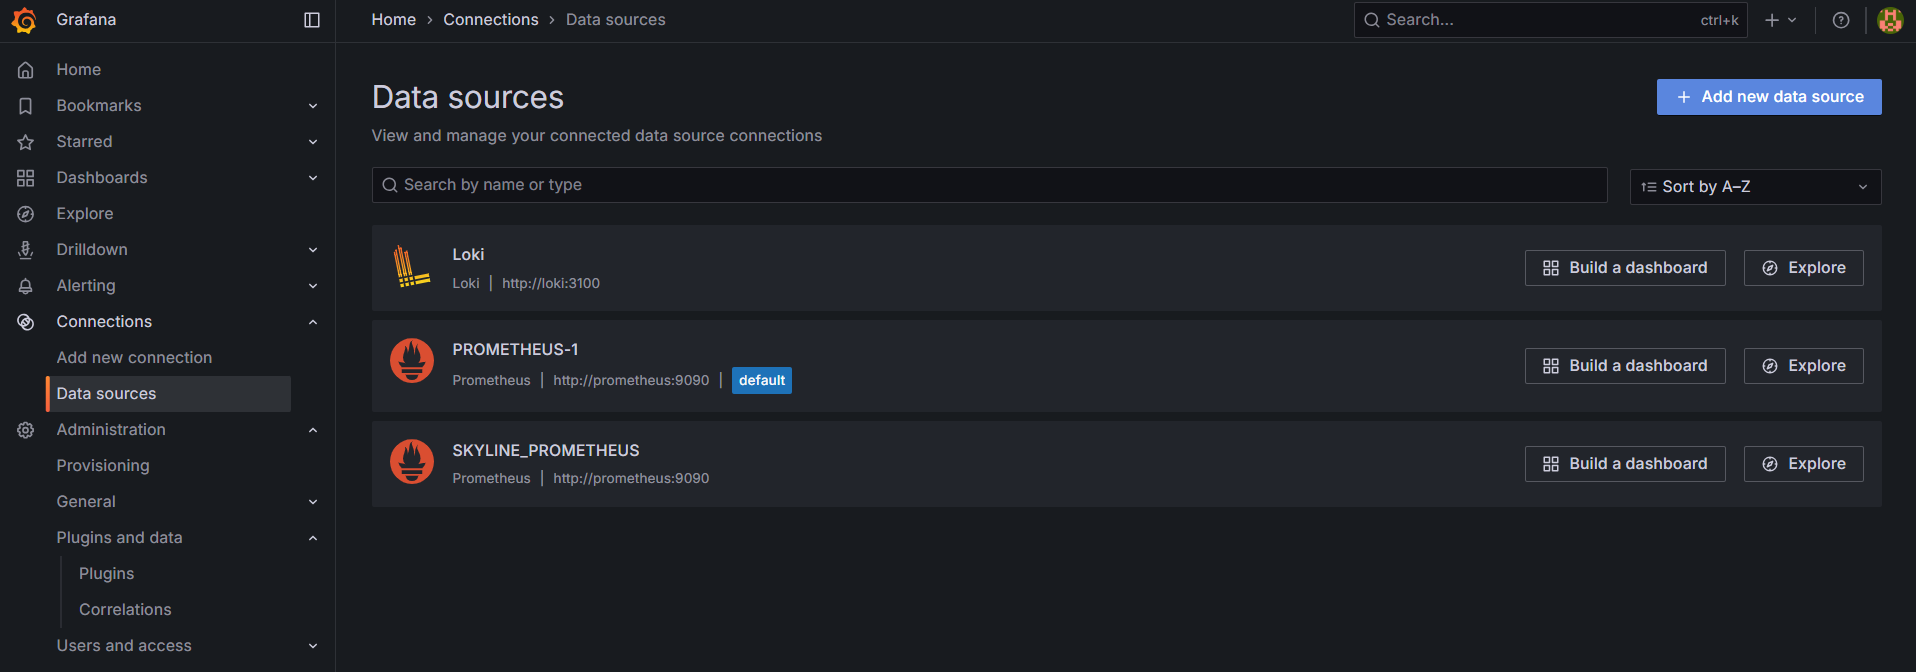Click the Grafana logo icon

[x=25, y=20]
